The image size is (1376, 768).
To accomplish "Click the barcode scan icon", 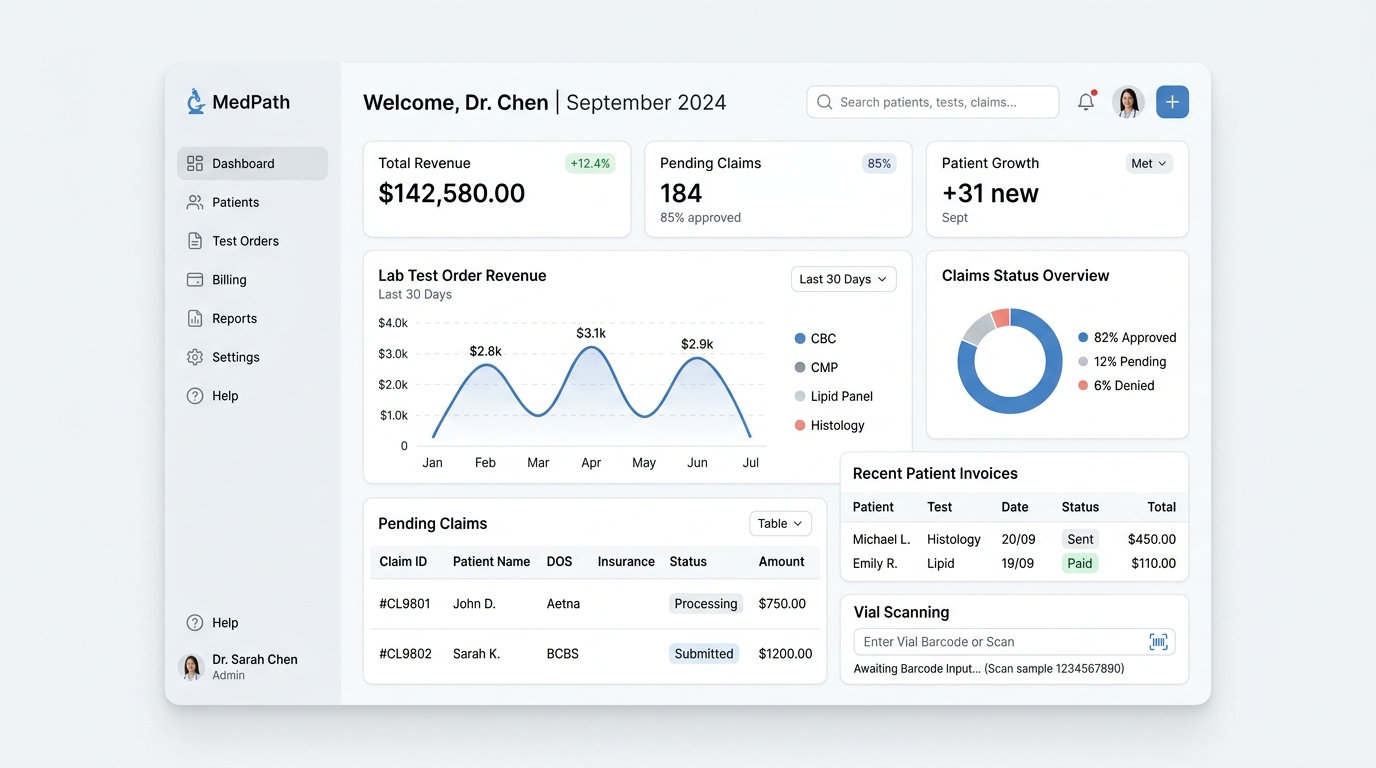I will click(x=1158, y=642).
